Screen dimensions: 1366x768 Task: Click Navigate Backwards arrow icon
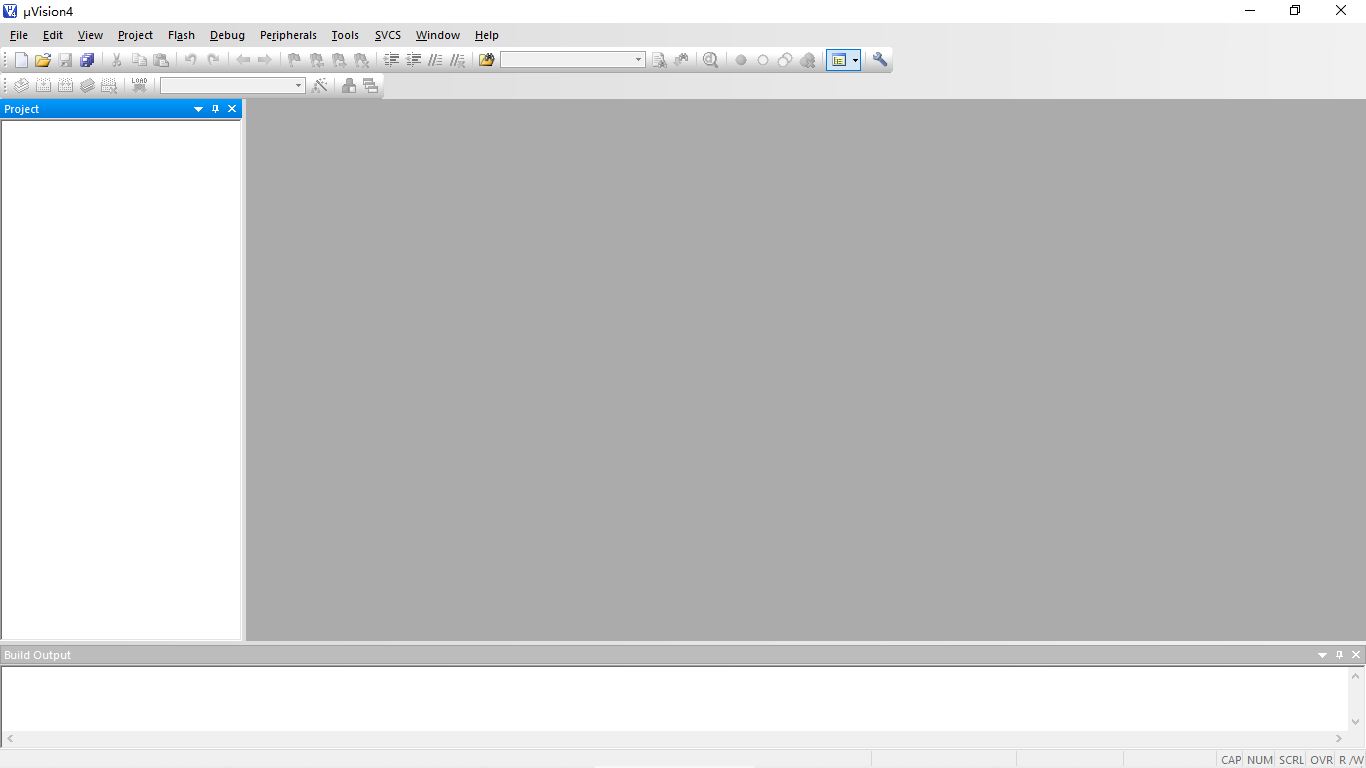tap(243, 60)
